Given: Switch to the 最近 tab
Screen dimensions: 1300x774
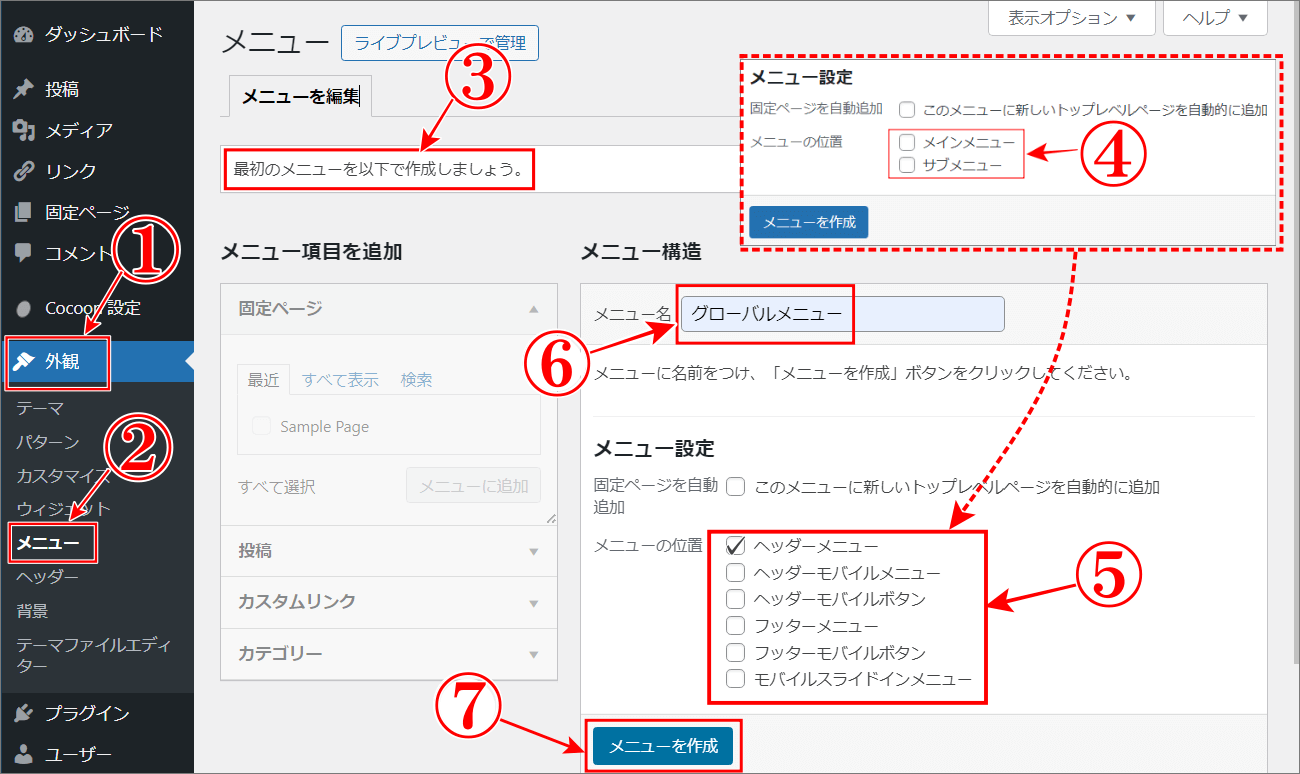Looking at the screenshot, I should pyautogui.click(x=264, y=380).
